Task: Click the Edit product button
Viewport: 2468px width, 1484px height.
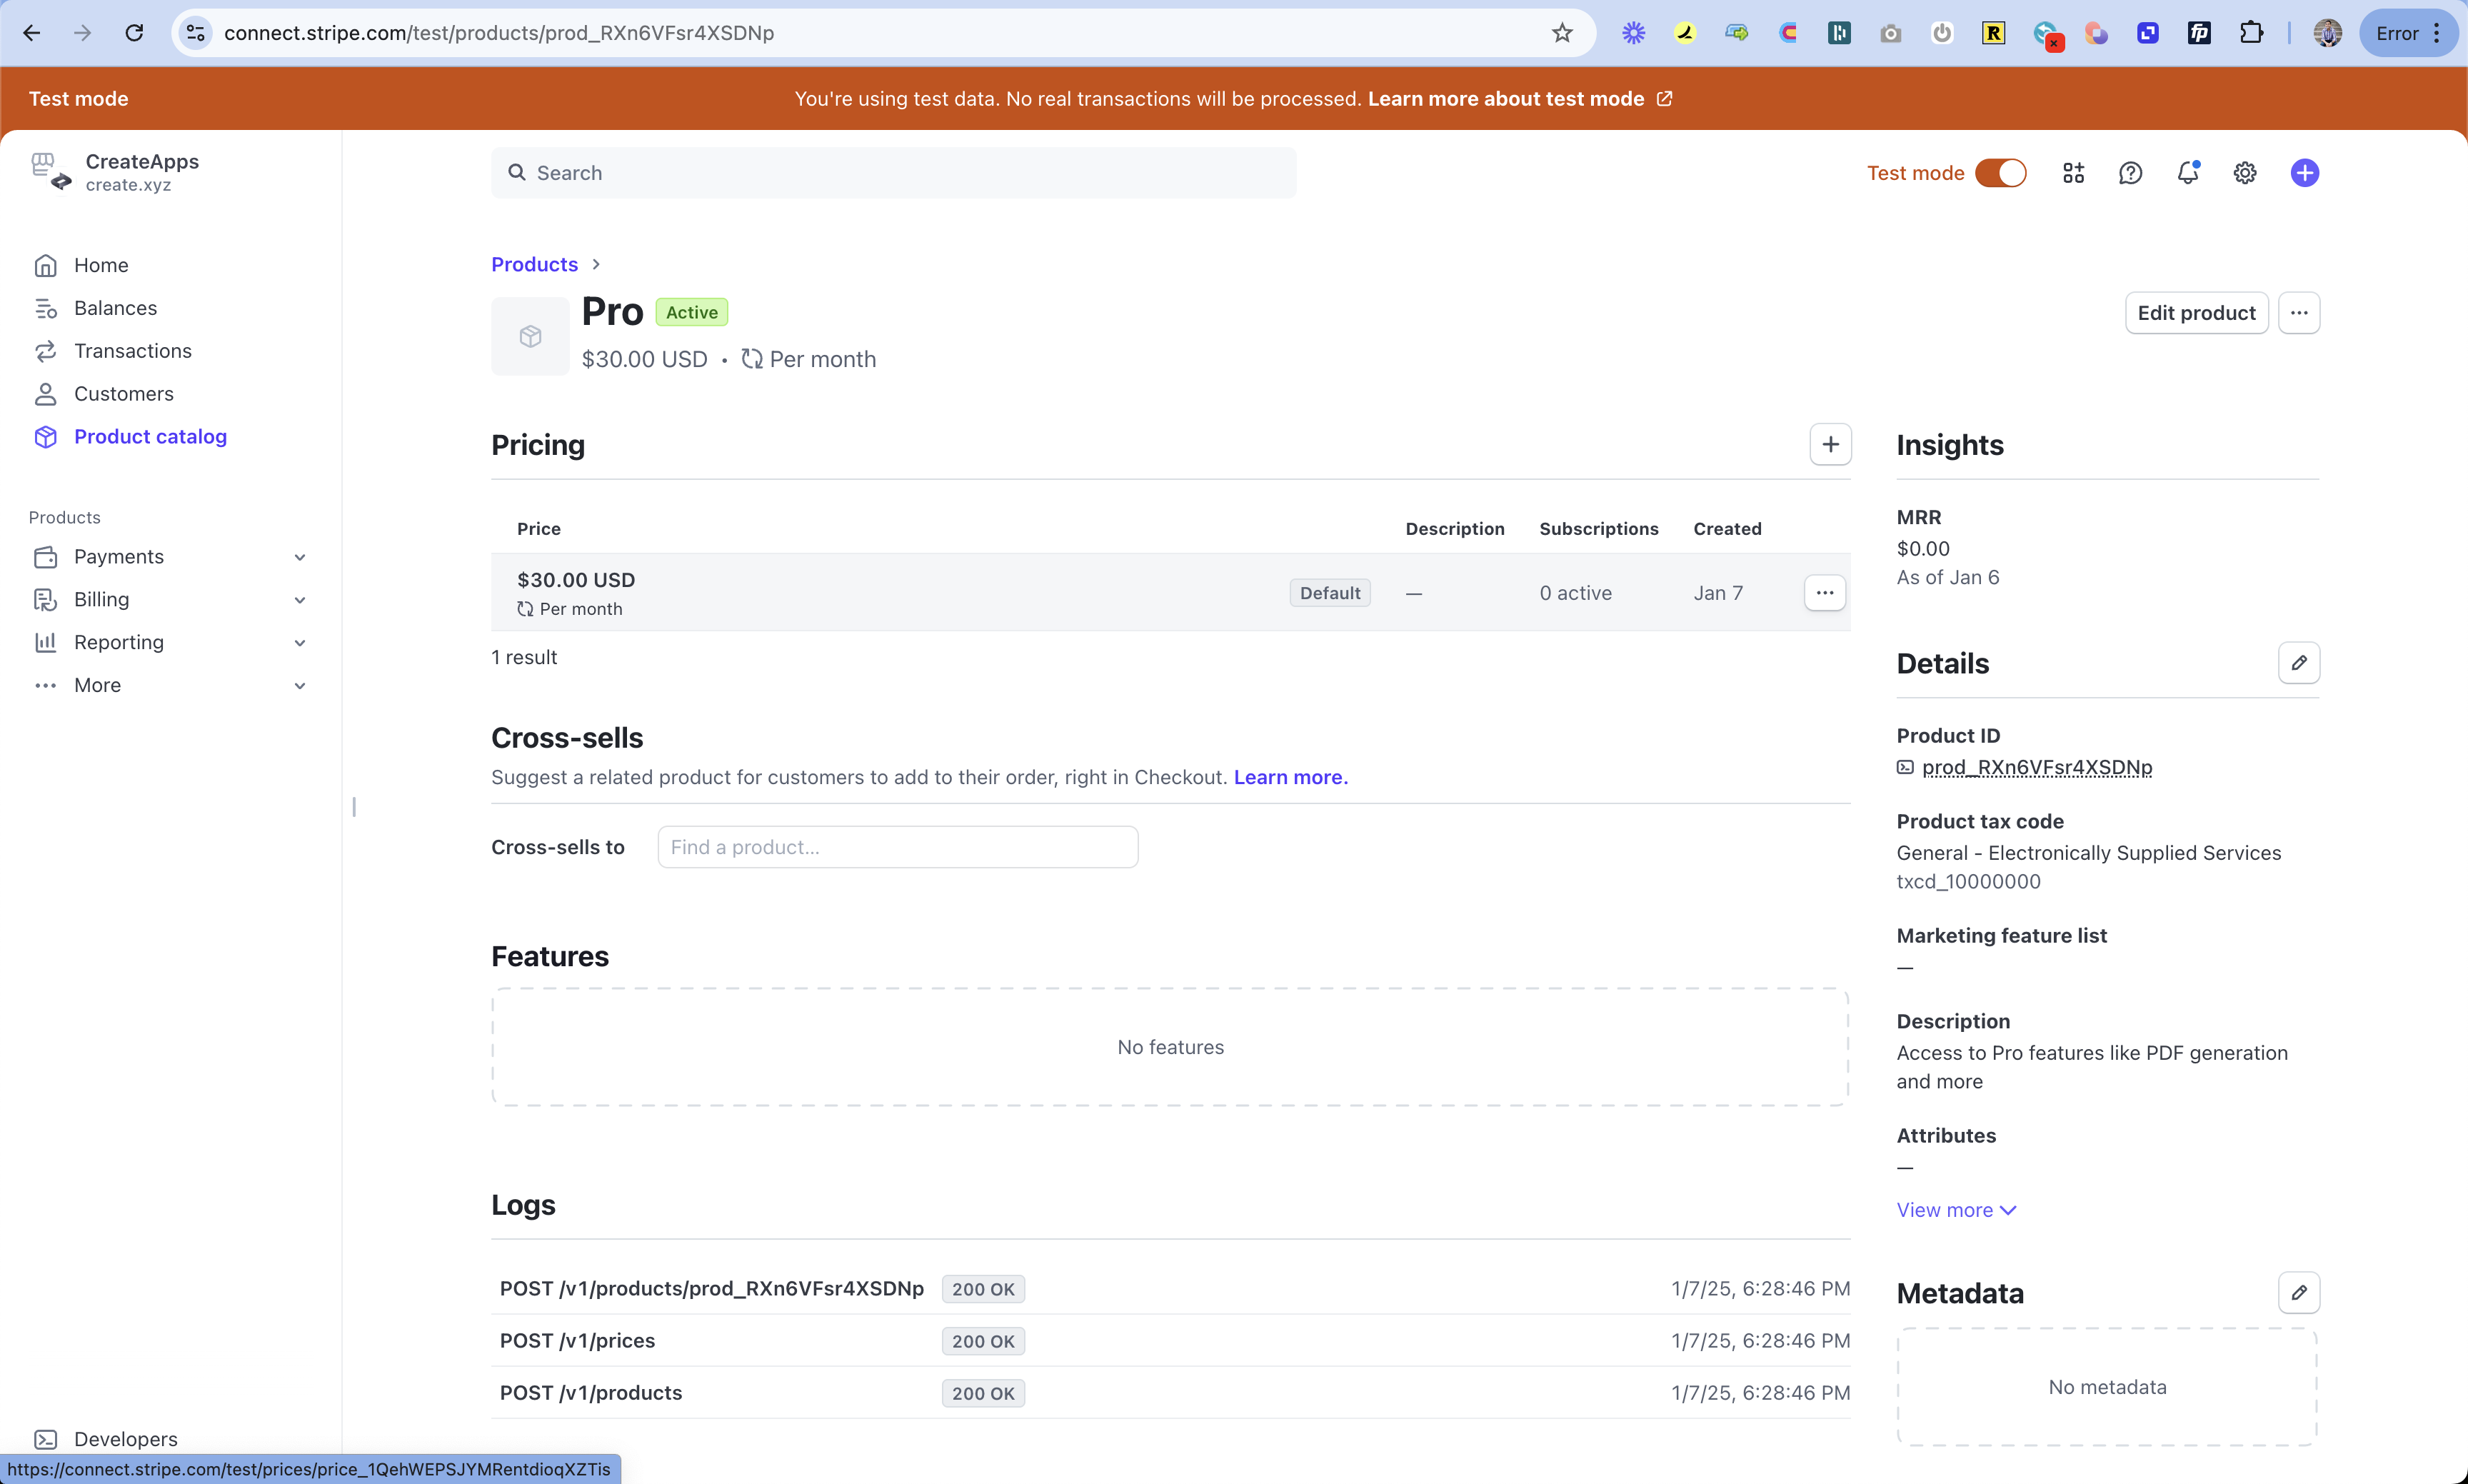Action: point(2195,313)
